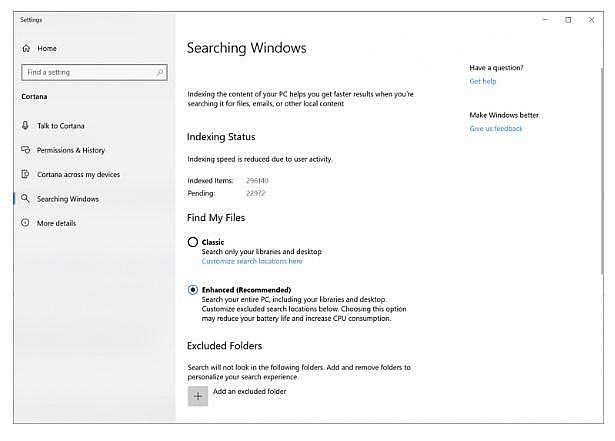Click Customize search locations here link
615x441 pixels.
click(252, 261)
